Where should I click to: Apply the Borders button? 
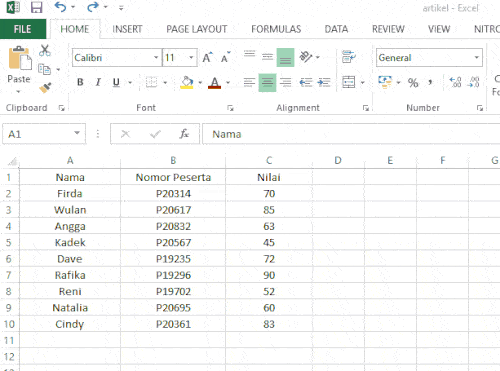pyautogui.click(x=151, y=82)
